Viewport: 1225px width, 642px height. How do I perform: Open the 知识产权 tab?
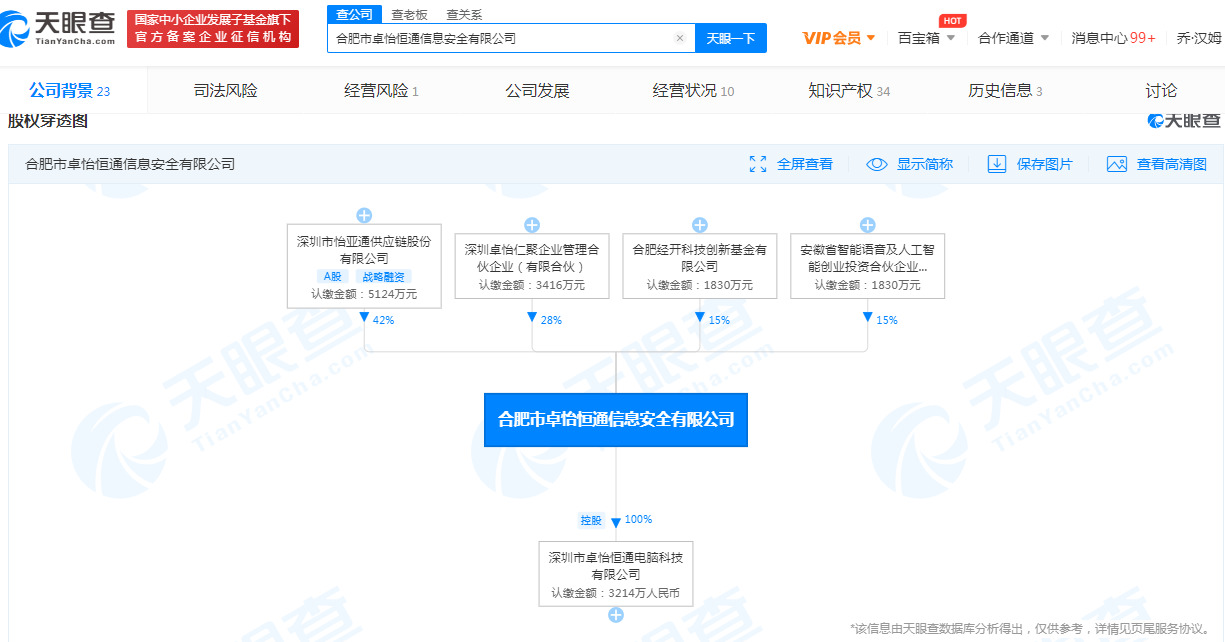[849, 91]
